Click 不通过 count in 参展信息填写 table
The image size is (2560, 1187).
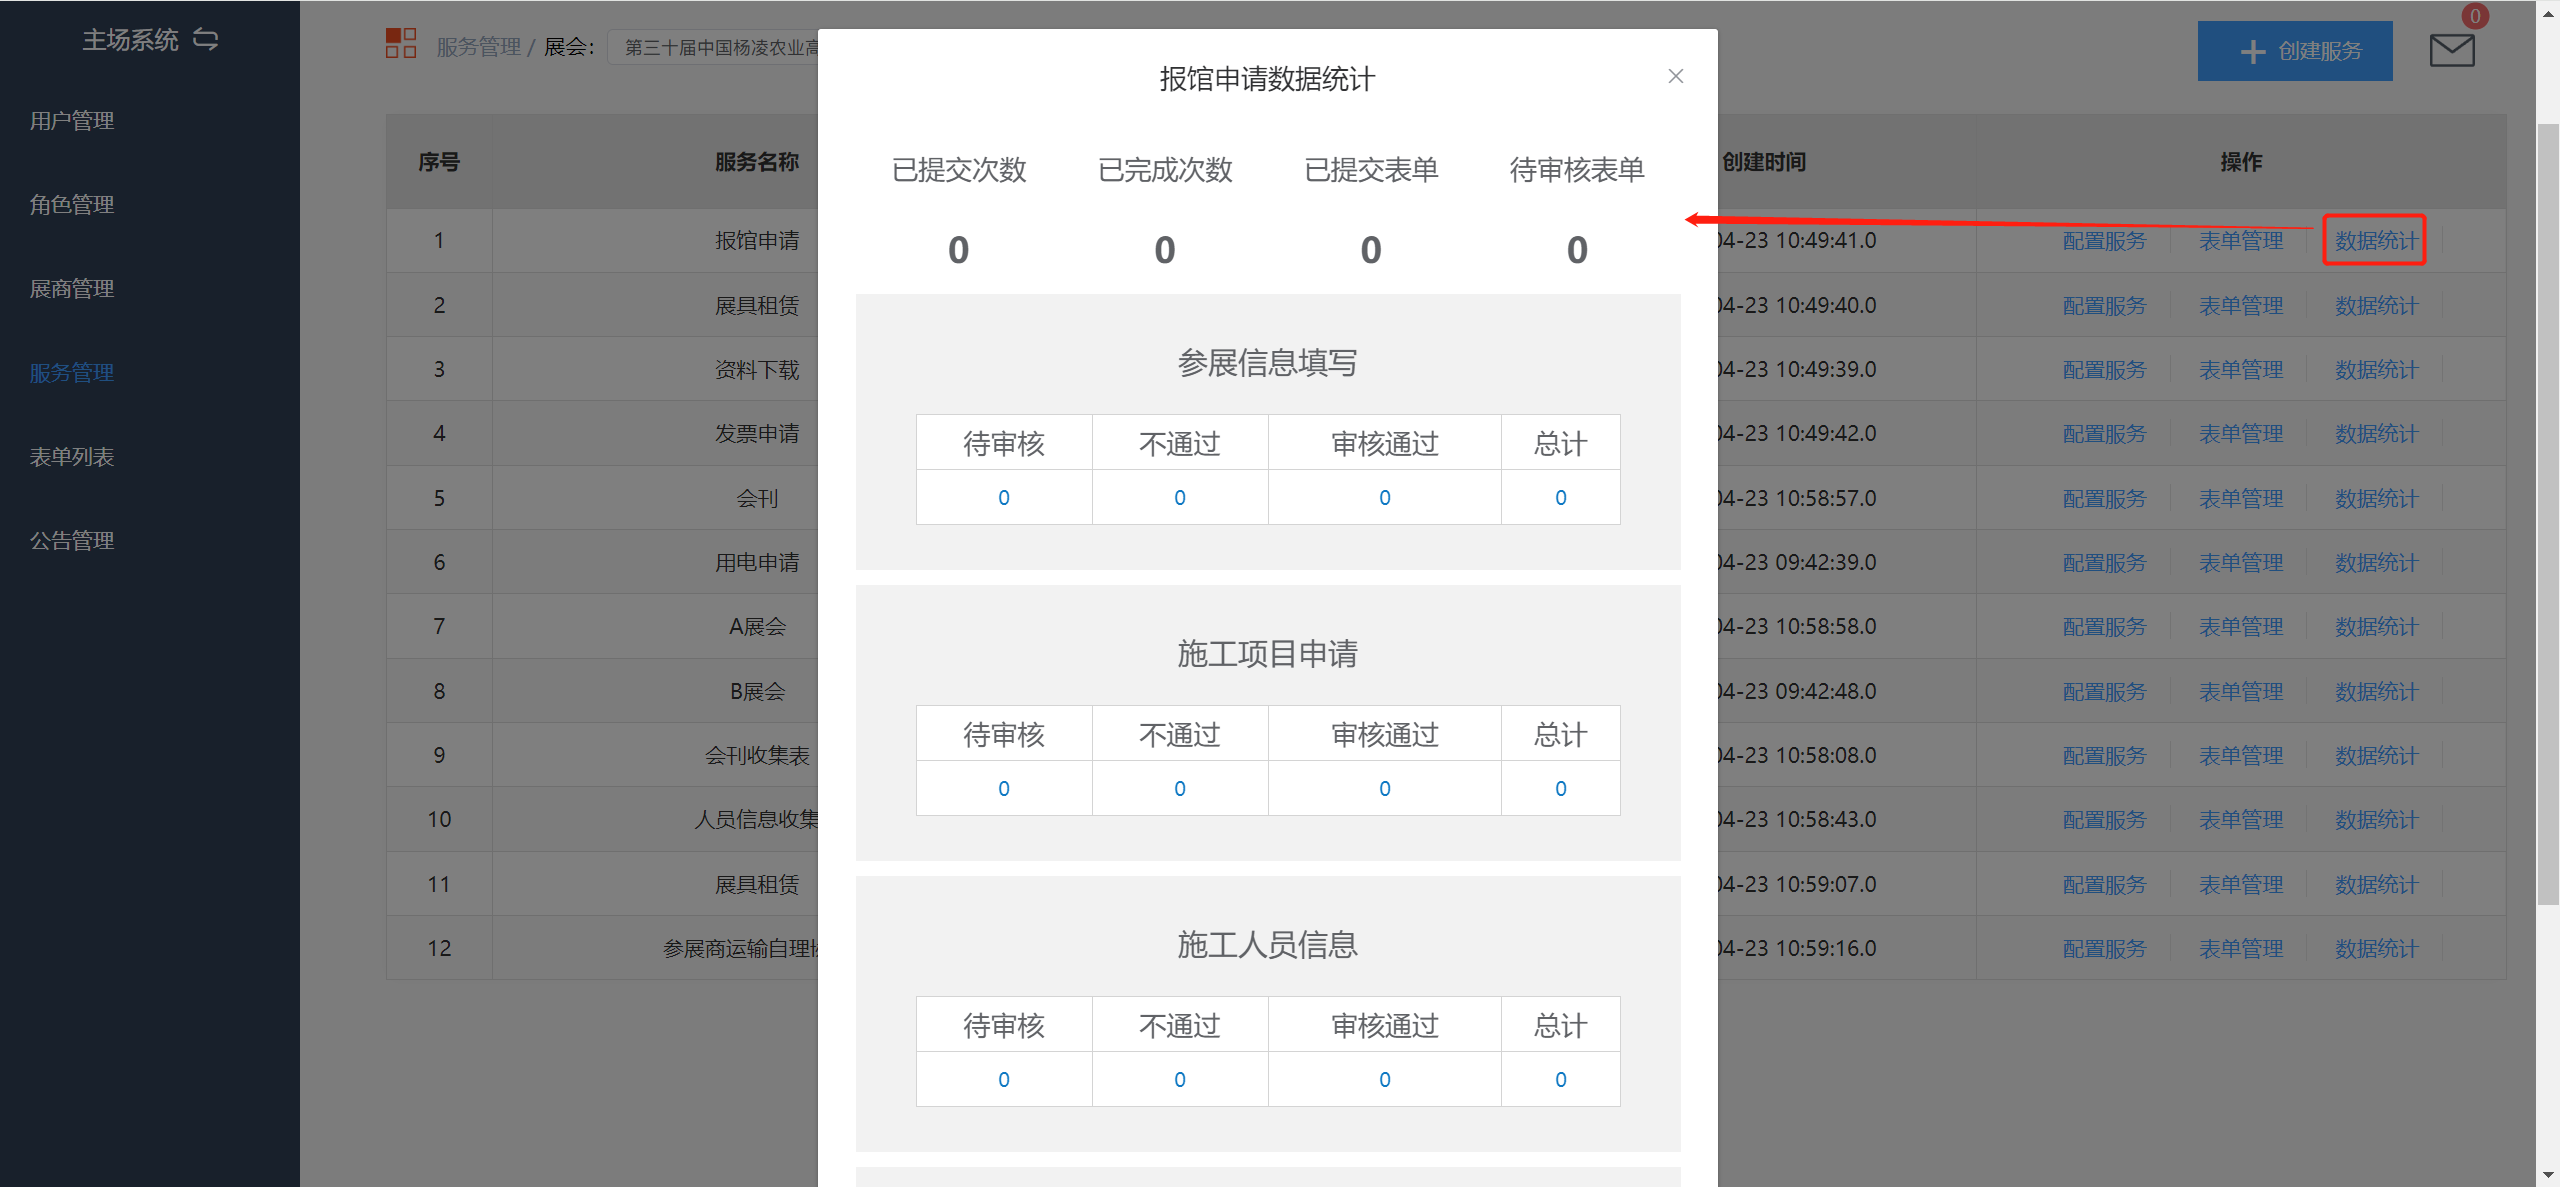1180,497
